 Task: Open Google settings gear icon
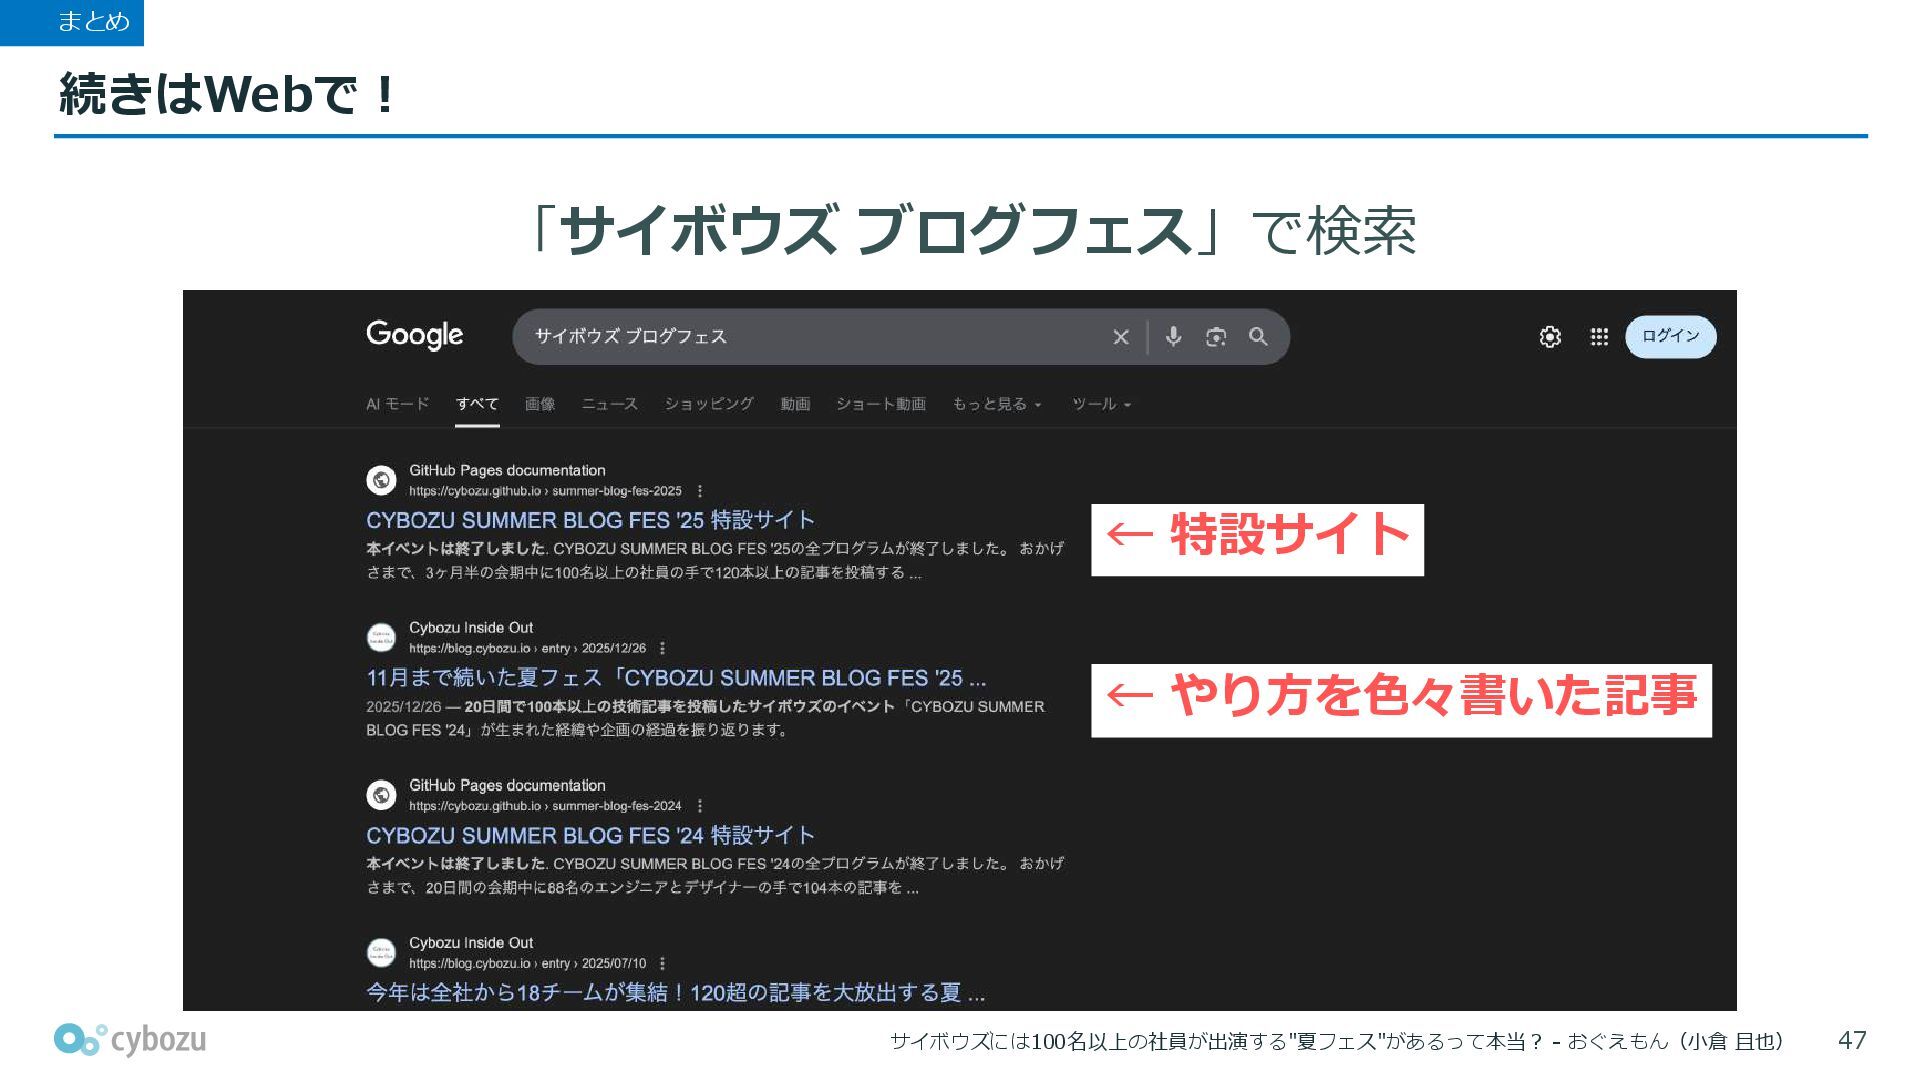click(1550, 337)
